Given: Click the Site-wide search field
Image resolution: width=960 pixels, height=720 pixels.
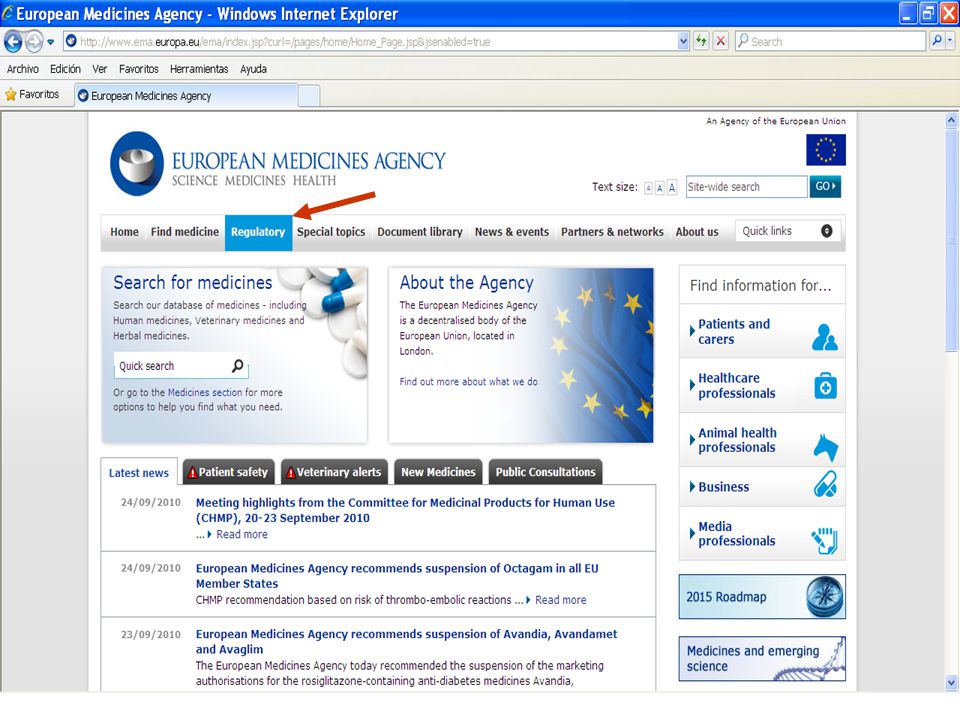Looking at the screenshot, I should click(x=746, y=187).
